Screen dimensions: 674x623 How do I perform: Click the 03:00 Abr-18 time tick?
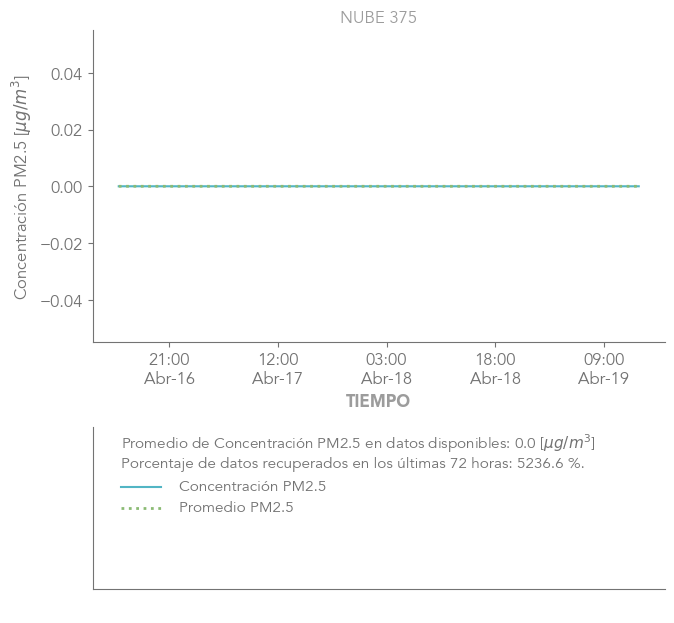(386, 368)
